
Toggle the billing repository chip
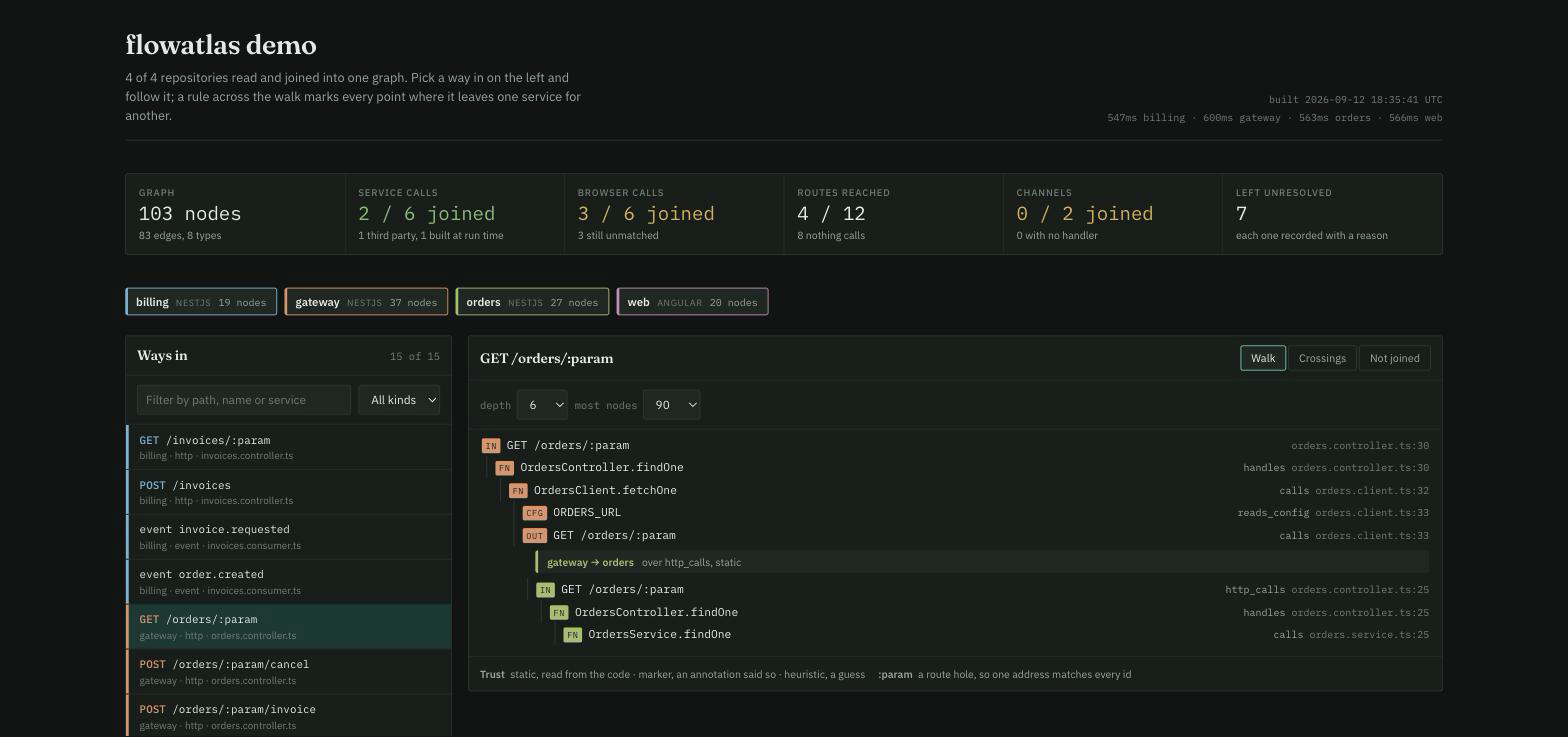[201, 302]
